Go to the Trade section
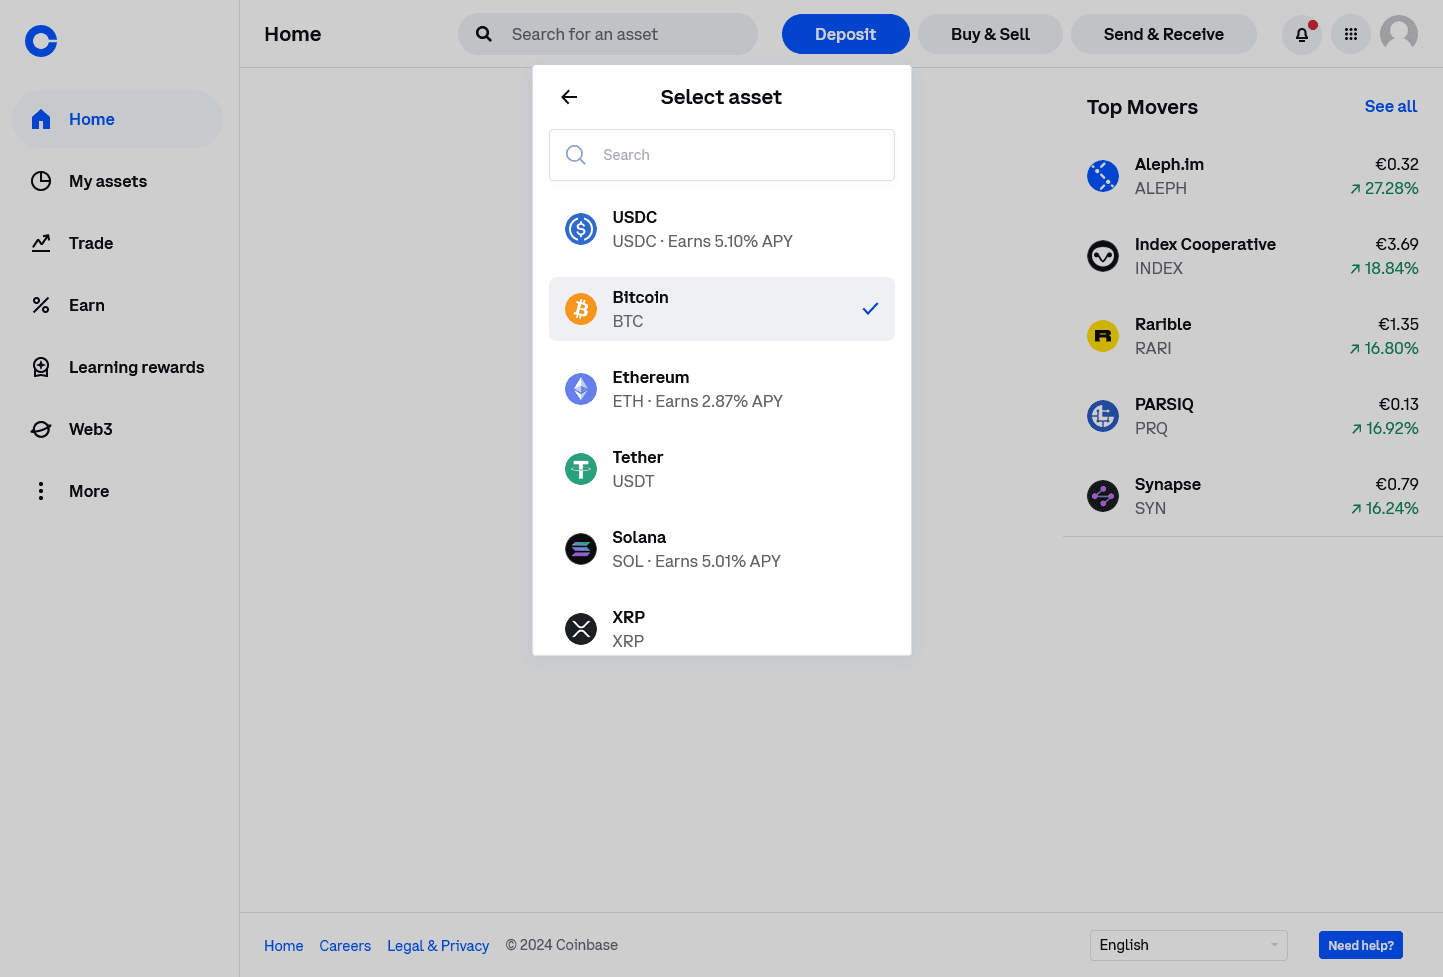 pos(117,243)
